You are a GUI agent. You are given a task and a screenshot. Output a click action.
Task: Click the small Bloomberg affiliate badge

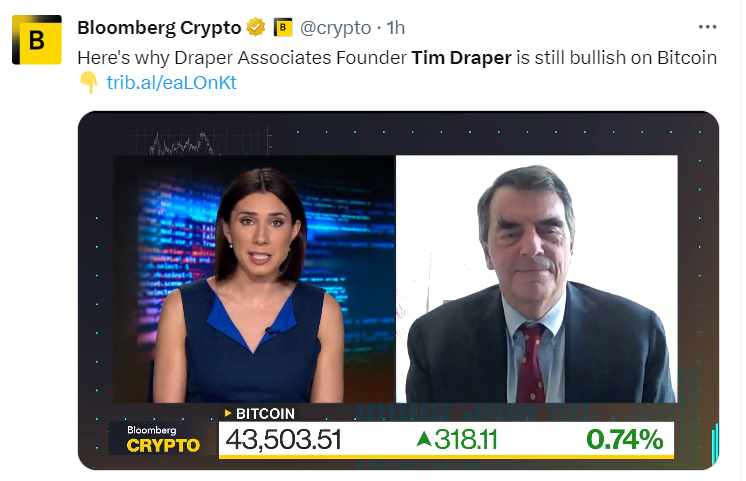coord(283,28)
